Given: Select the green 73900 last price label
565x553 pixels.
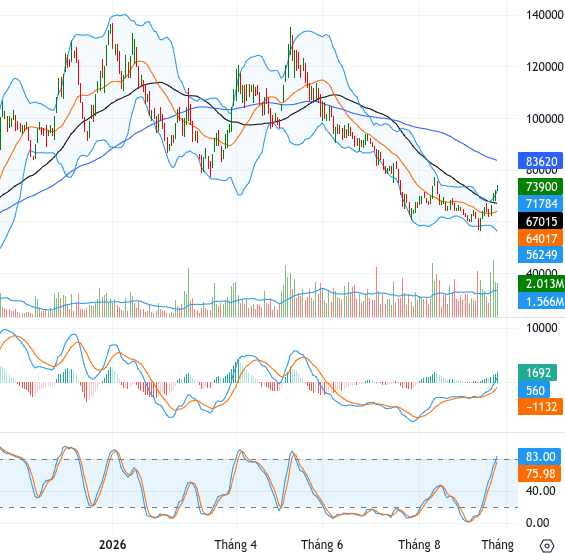Looking at the screenshot, I should click(x=540, y=187).
